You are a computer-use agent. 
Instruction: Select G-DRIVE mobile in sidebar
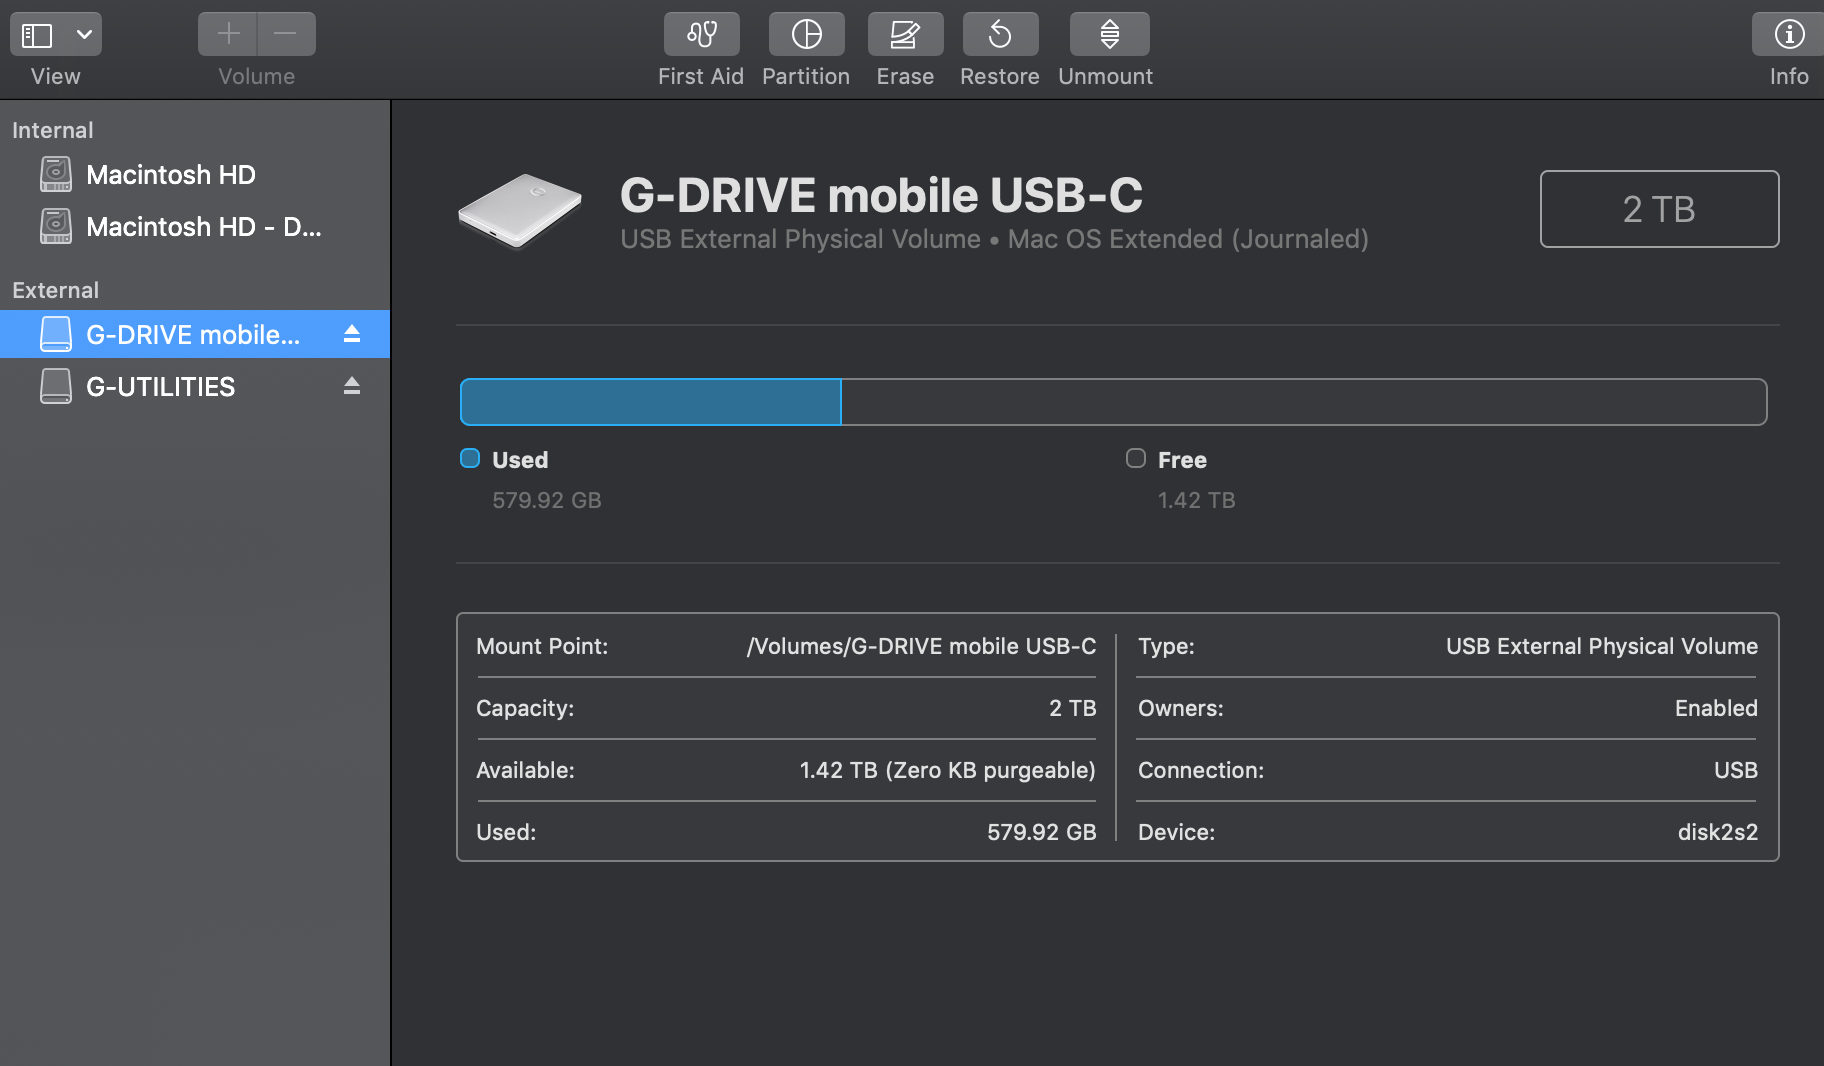tap(195, 334)
